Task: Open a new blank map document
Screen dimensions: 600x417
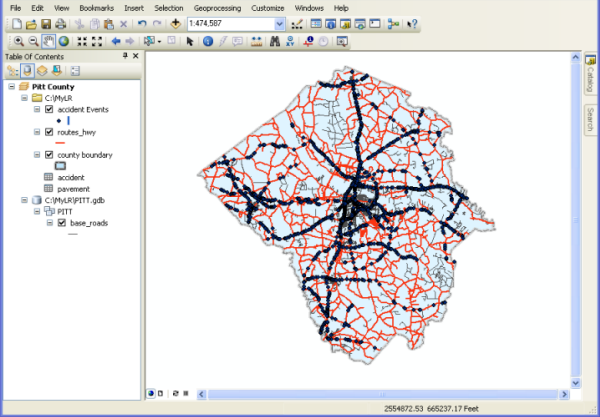Action: [x=17, y=23]
